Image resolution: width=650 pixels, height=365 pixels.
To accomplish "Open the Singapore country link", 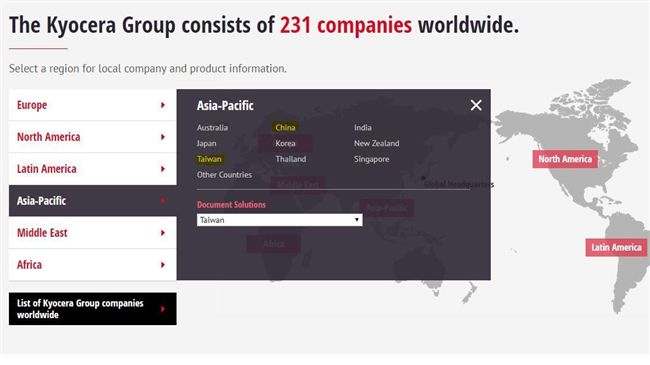I will pos(371,159).
